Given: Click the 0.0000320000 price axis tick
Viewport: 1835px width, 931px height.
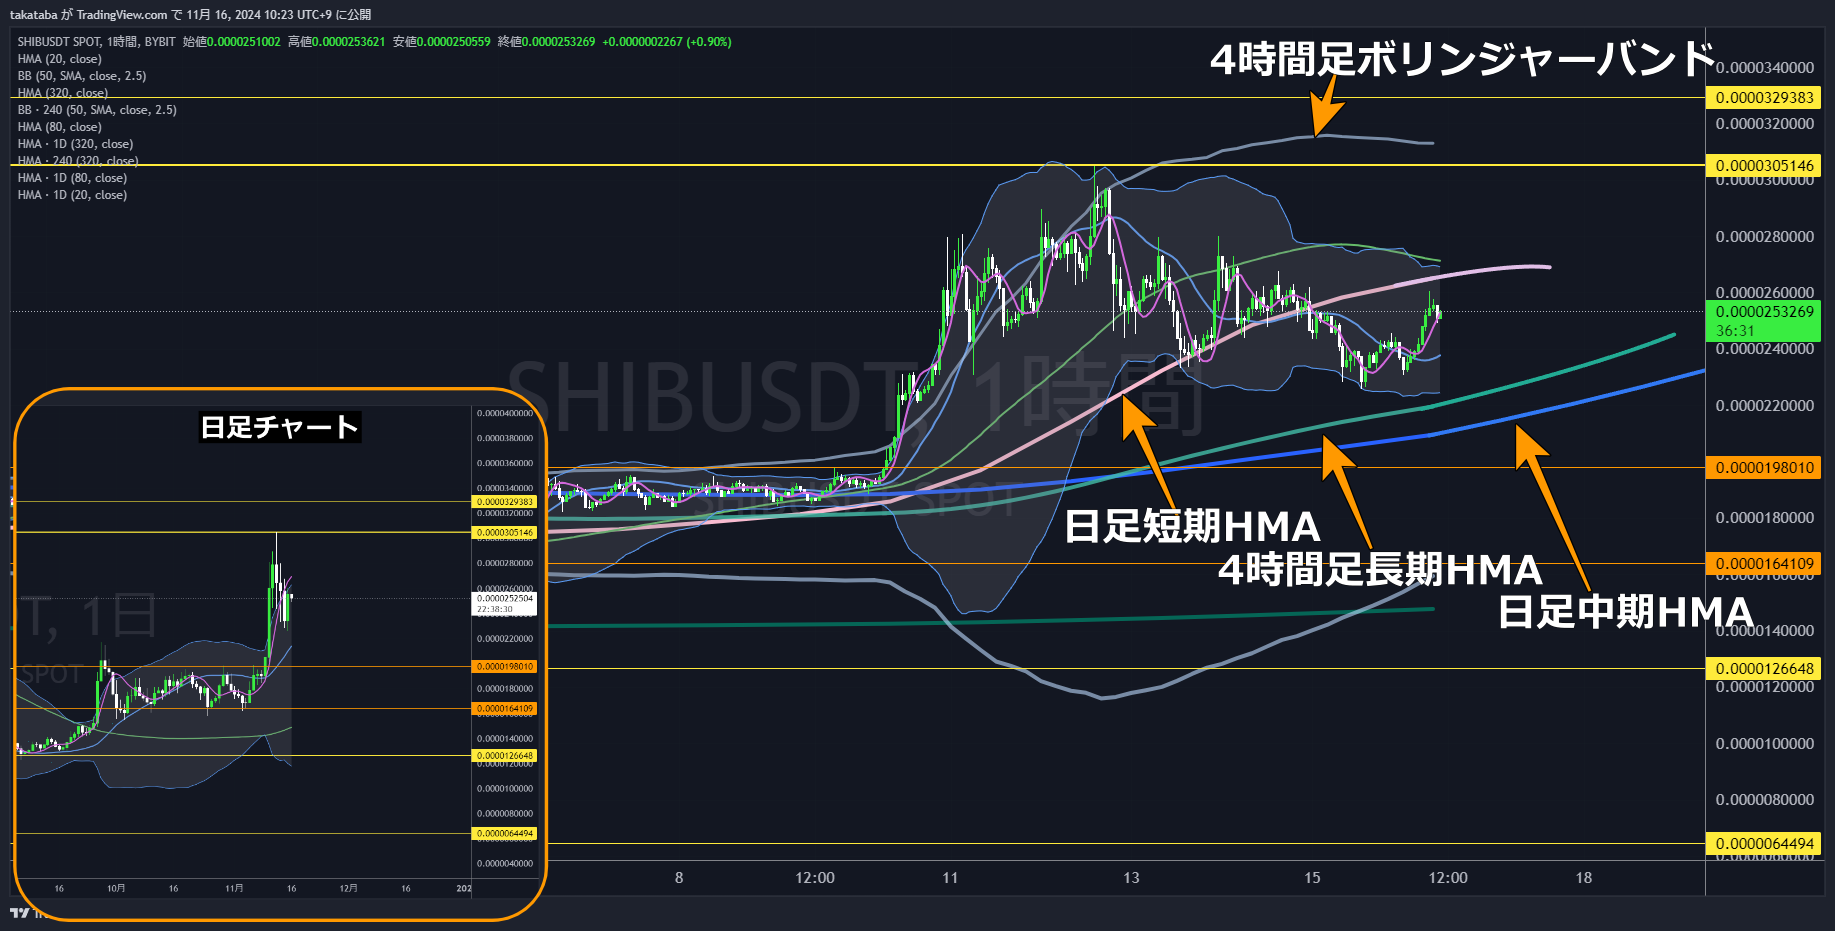Looking at the screenshot, I should click(1765, 124).
